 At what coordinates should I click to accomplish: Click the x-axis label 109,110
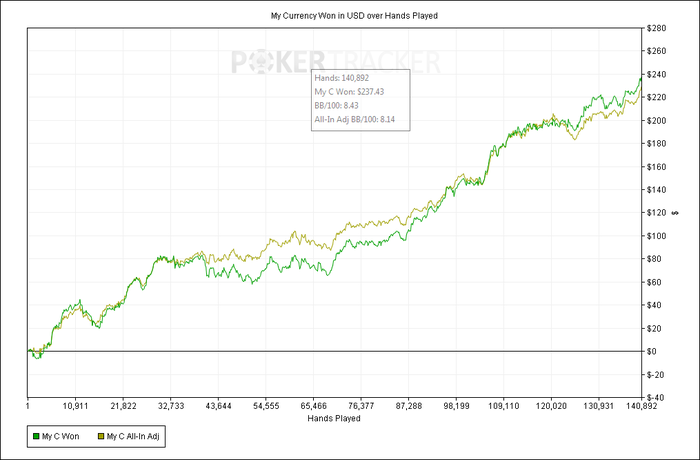click(x=504, y=406)
